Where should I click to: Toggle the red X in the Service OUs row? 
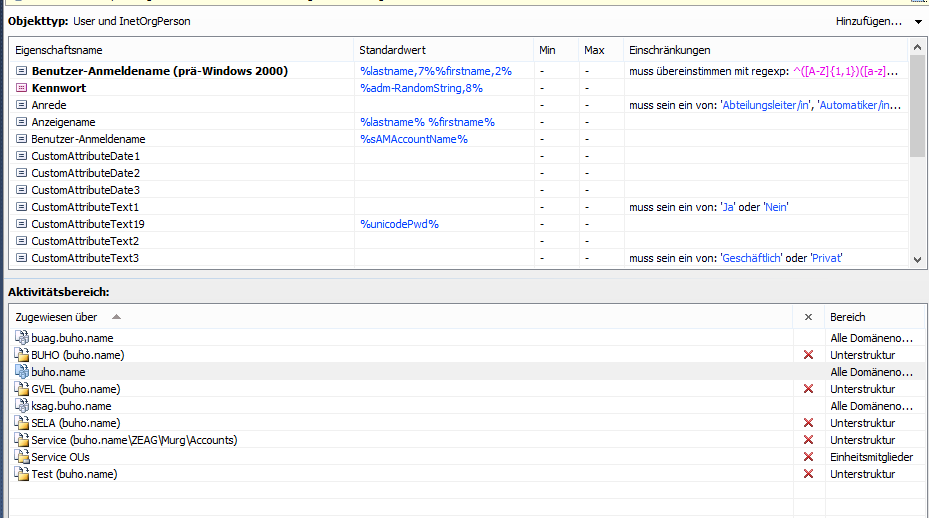808,457
